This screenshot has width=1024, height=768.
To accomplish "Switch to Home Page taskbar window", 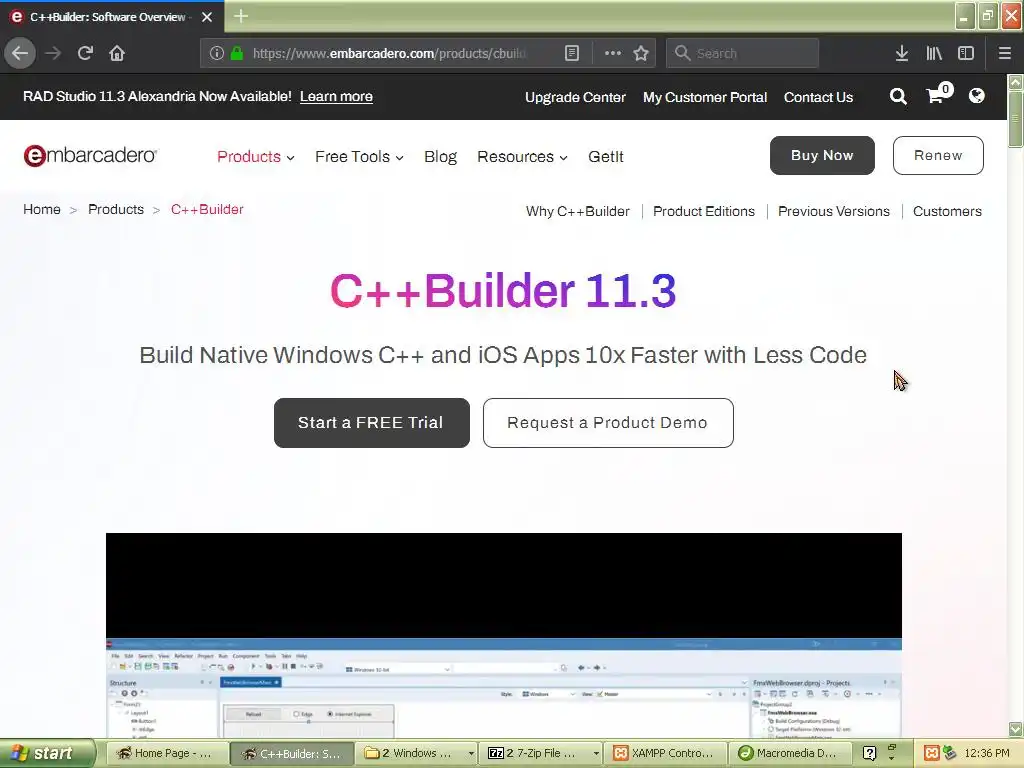I will tap(166, 753).
